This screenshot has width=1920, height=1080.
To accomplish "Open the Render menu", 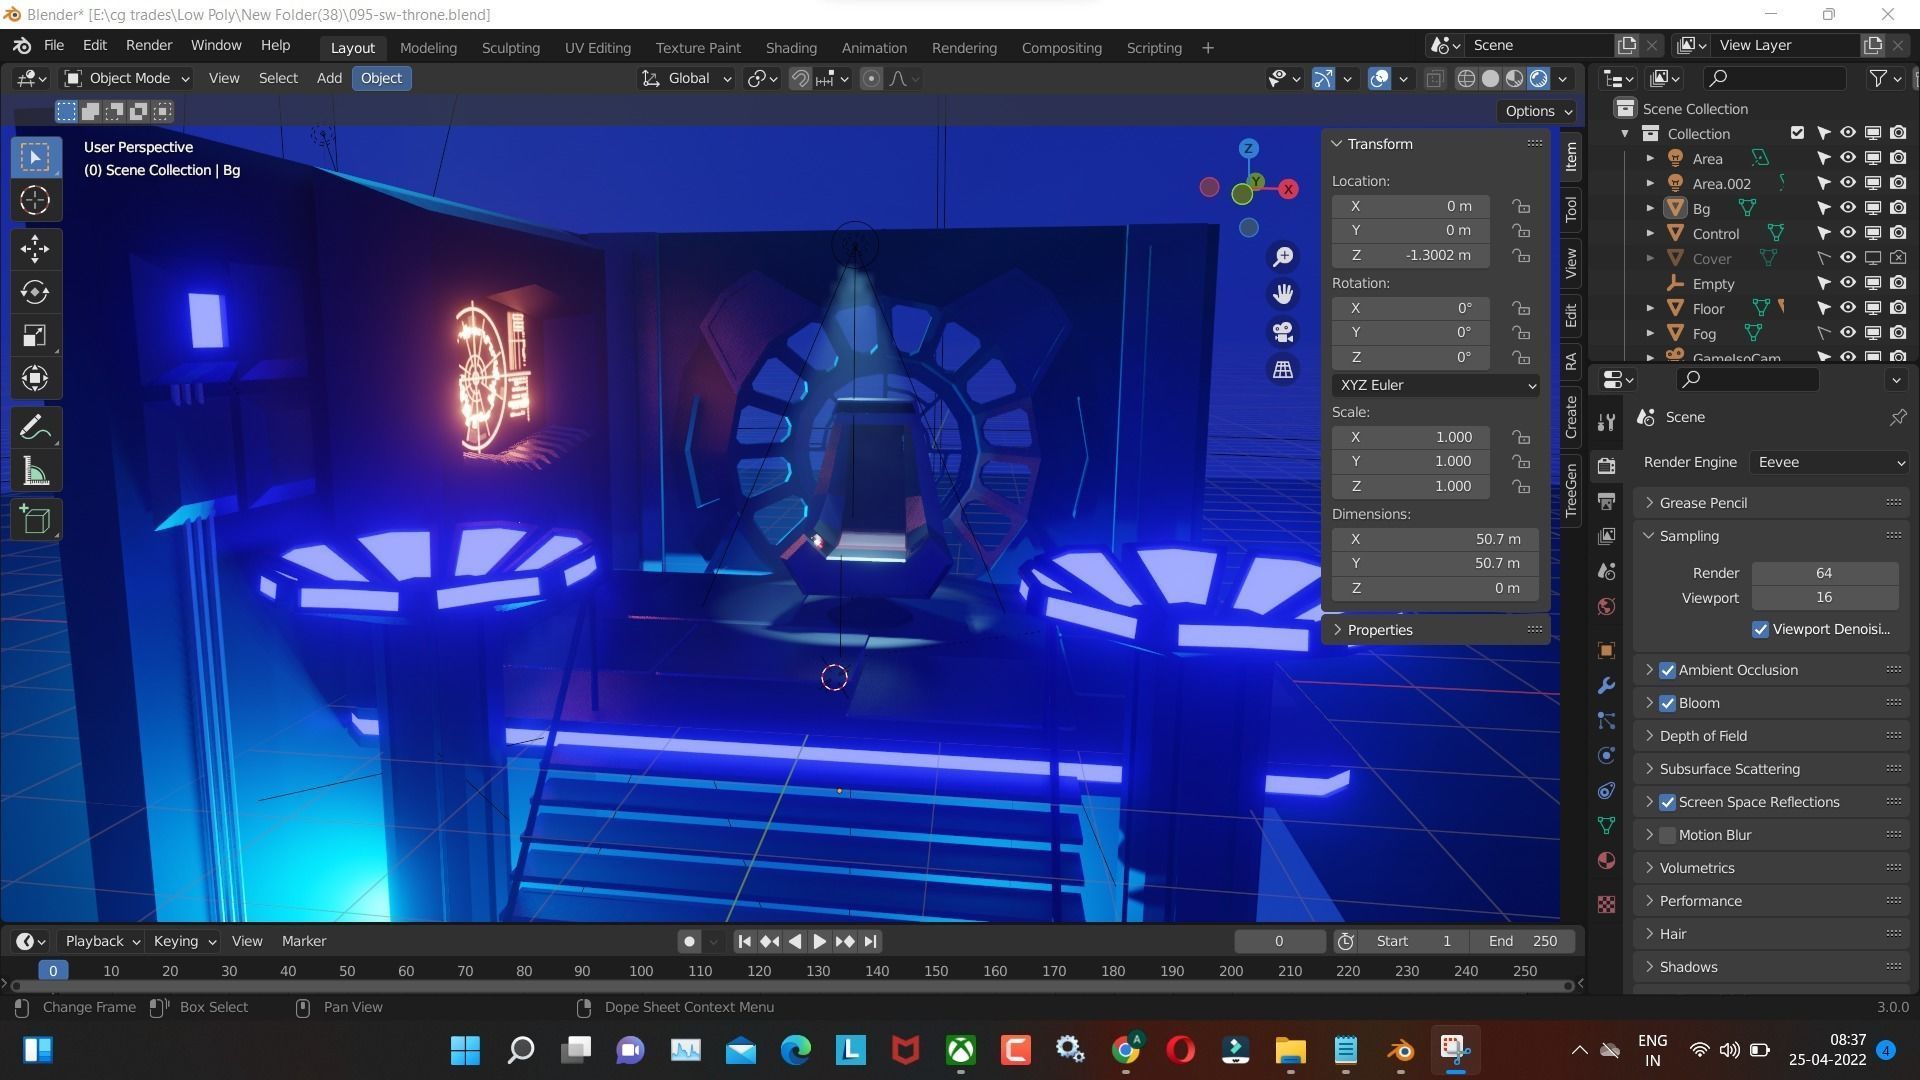I will tap(148, 45).
